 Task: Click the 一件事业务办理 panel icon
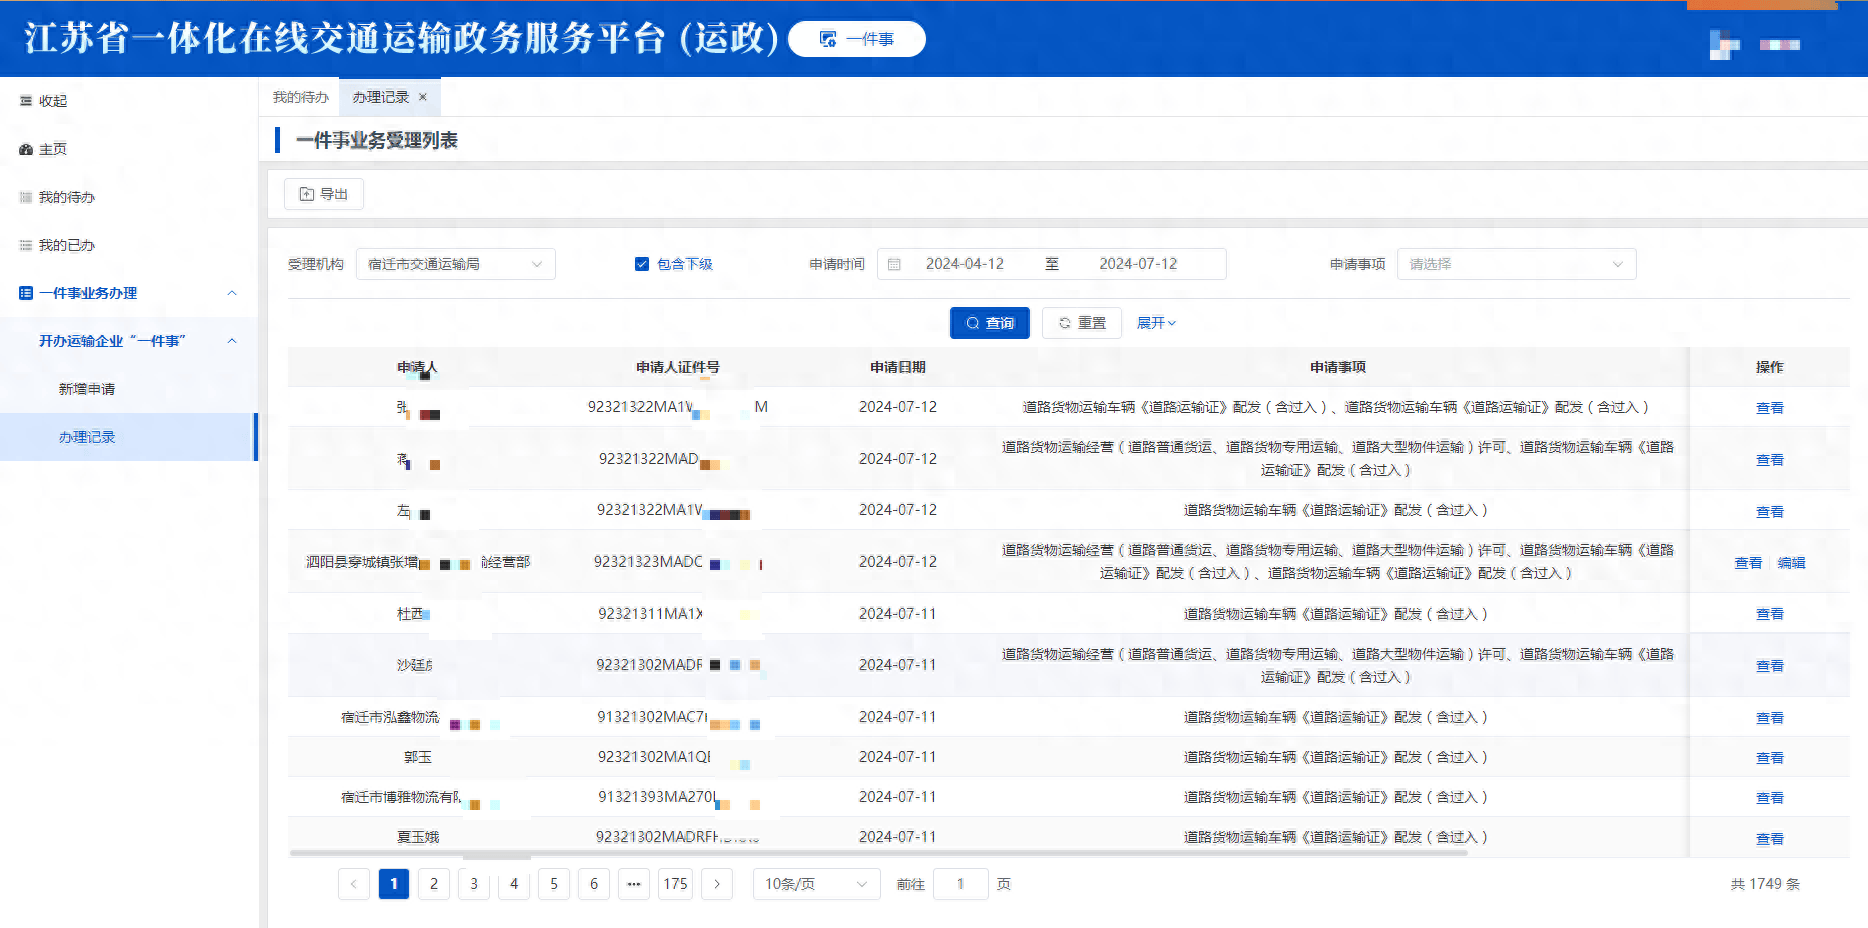(x=27, y=292)
